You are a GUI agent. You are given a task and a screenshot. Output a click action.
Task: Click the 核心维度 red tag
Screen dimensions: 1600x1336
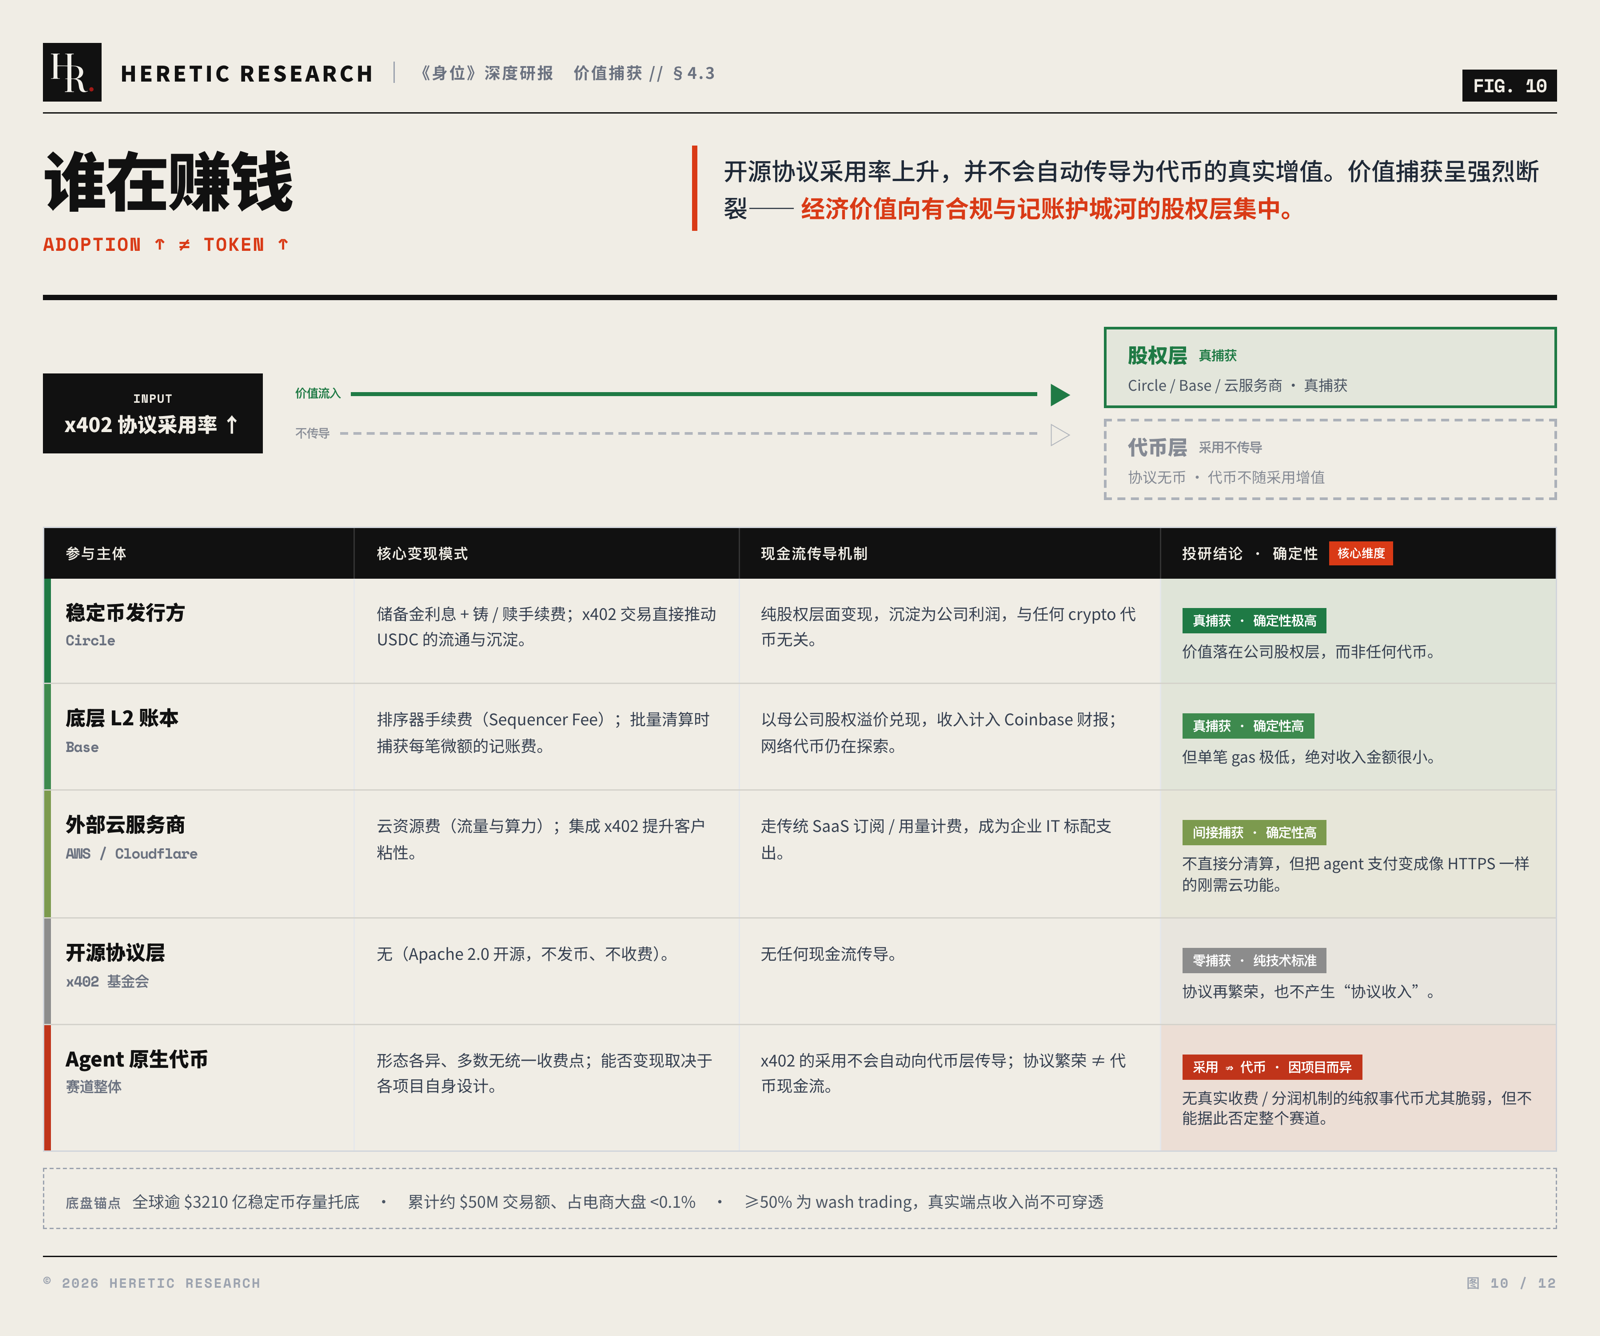(x=1361, y=553)
